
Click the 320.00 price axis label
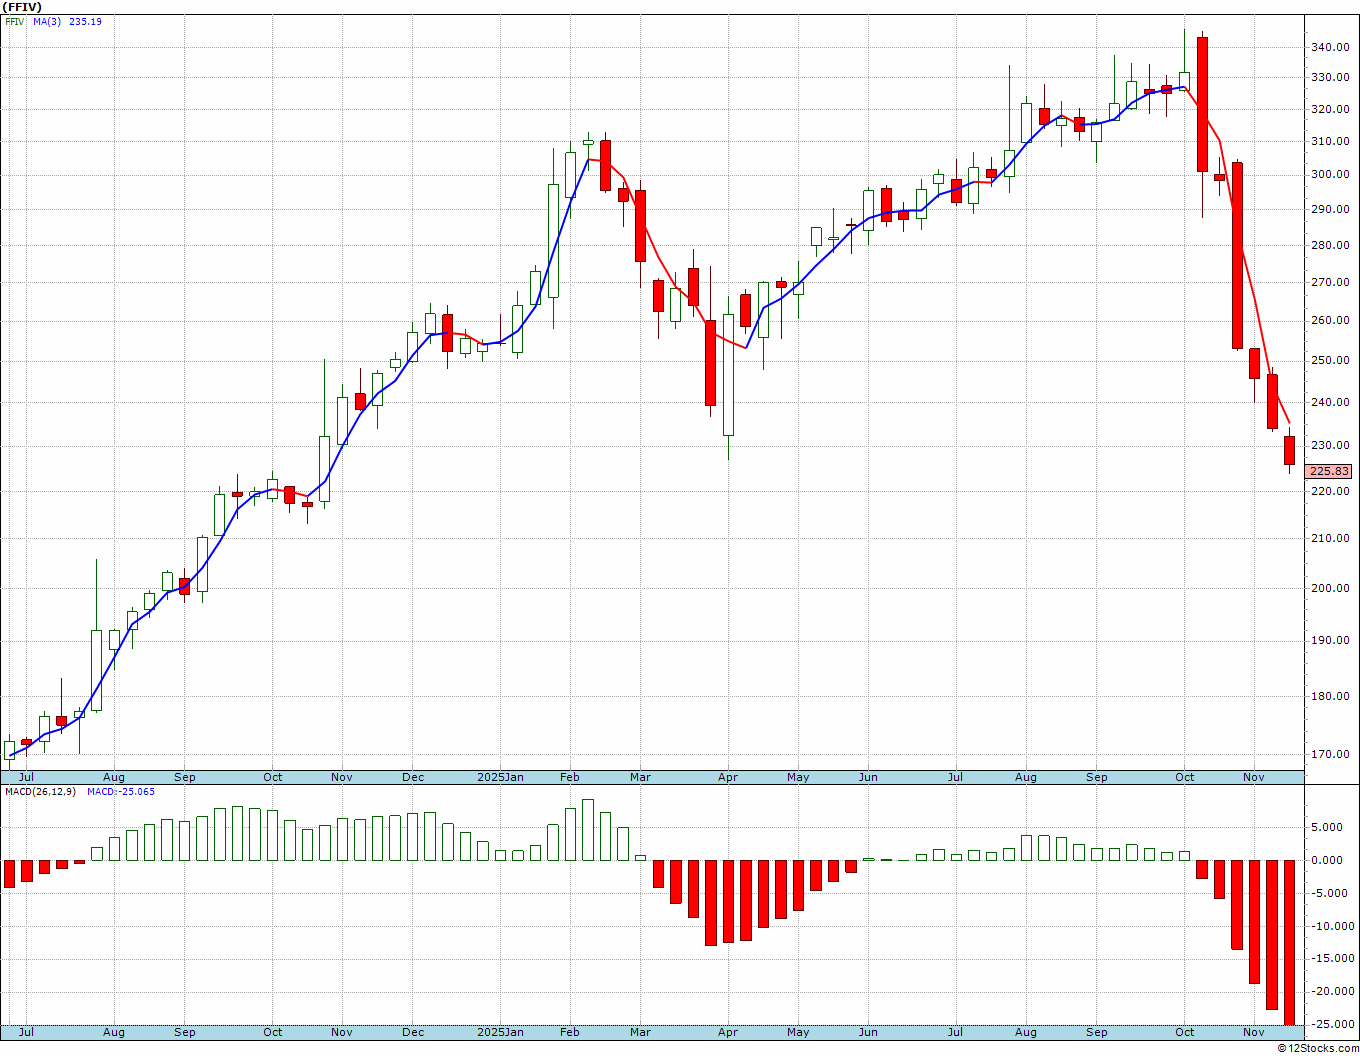click(1329, 109)
